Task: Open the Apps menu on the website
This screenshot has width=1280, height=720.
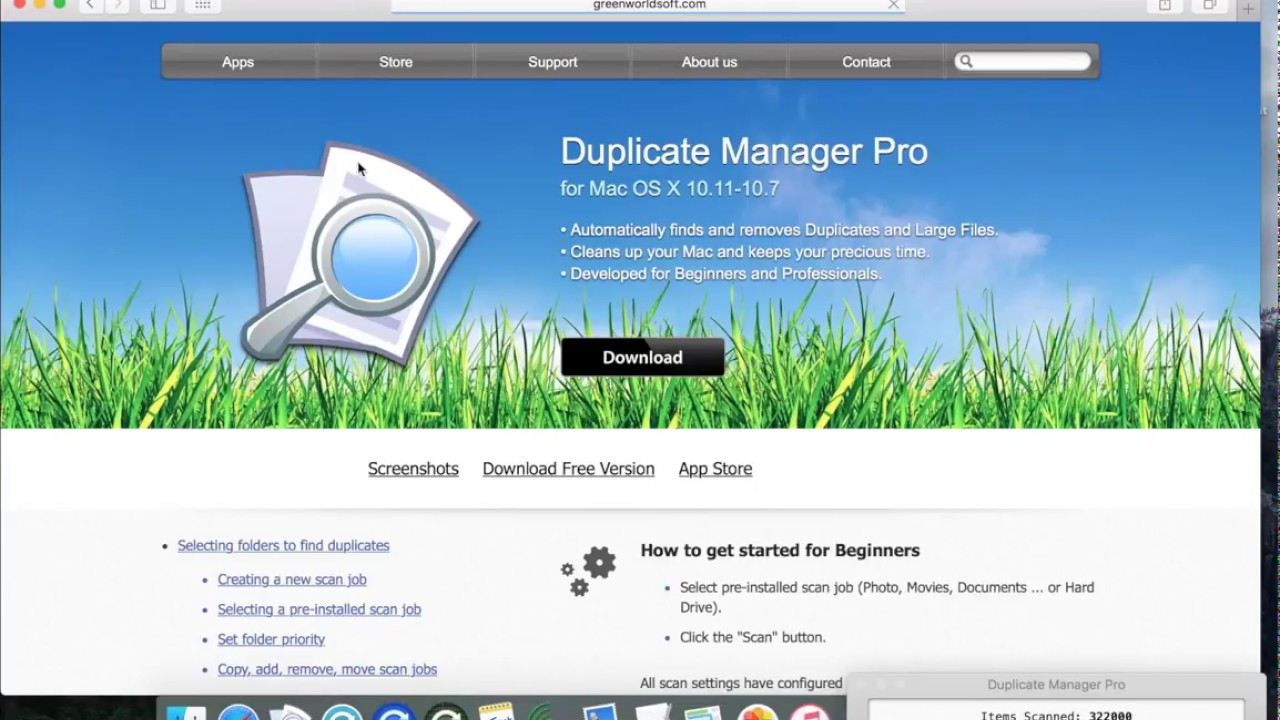Action: point(238,62)
